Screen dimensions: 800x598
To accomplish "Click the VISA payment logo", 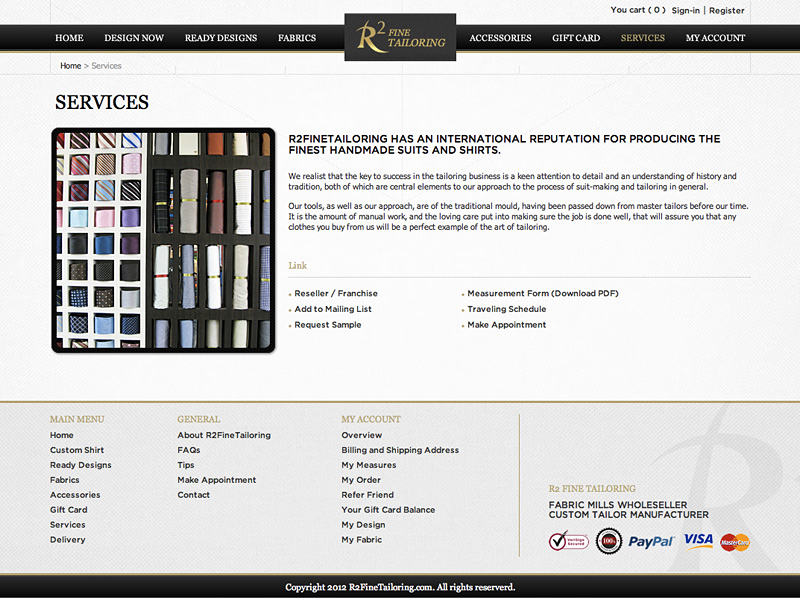I will (x=698, y=540).
